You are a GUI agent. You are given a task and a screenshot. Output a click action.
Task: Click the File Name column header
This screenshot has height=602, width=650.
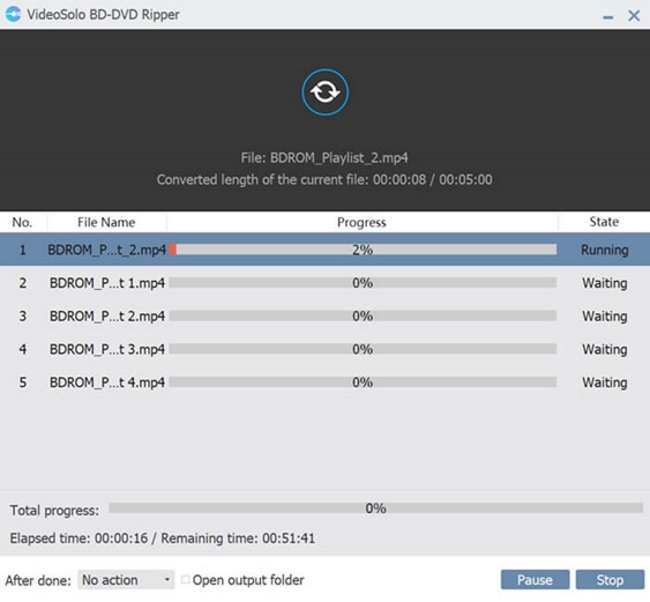(x=106, y=223)
